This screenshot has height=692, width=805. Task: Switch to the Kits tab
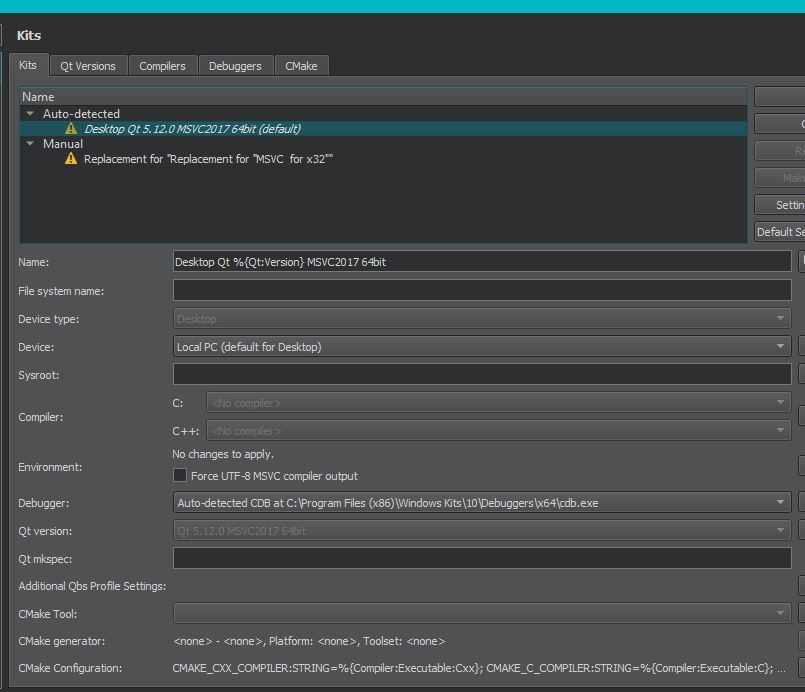pyautogui.click(x=28, y=65)
